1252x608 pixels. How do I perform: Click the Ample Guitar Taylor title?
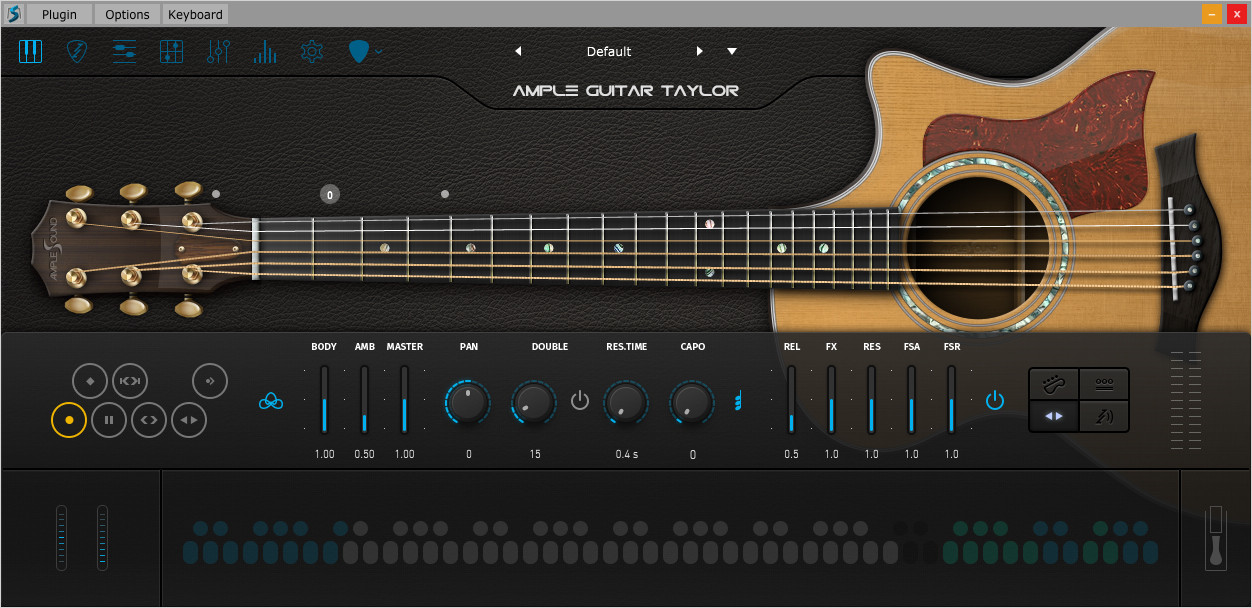pyautogui.click(x=626, y=91)
